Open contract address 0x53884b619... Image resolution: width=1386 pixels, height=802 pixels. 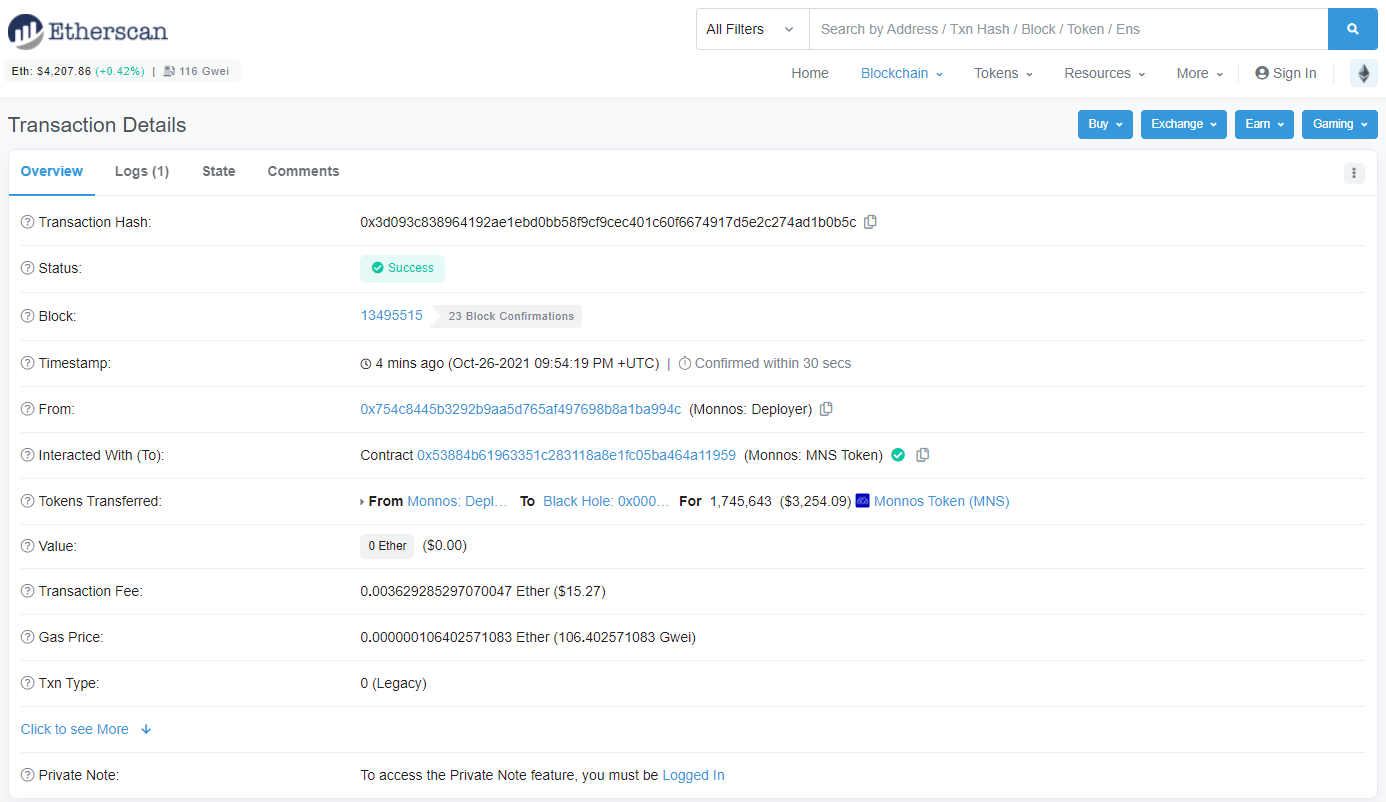pos(576,455)
